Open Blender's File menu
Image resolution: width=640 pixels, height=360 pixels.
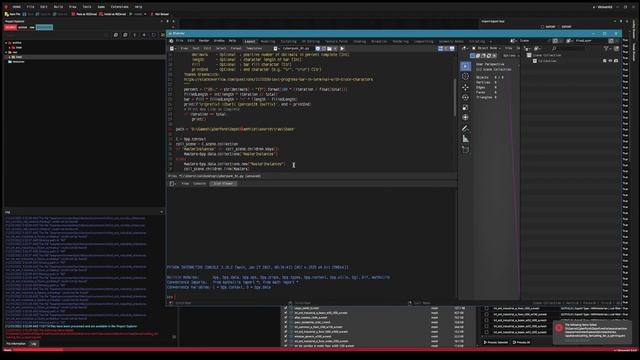coord(180,41)
